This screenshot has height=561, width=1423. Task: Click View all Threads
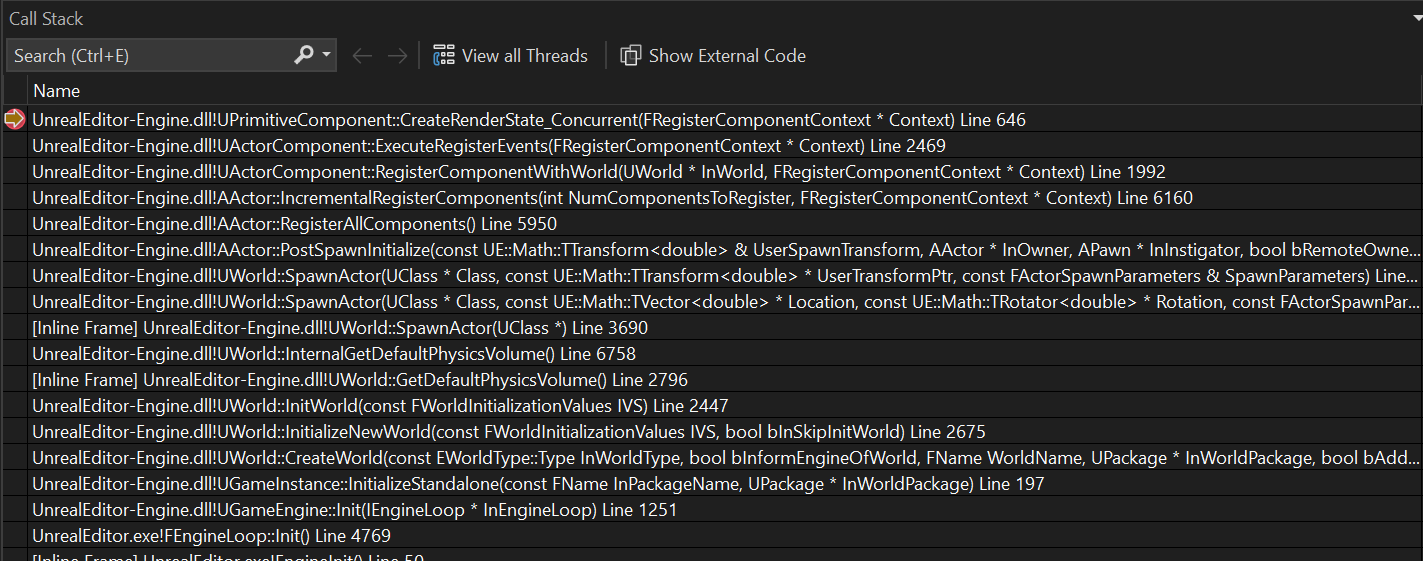(x=510, y=56)
